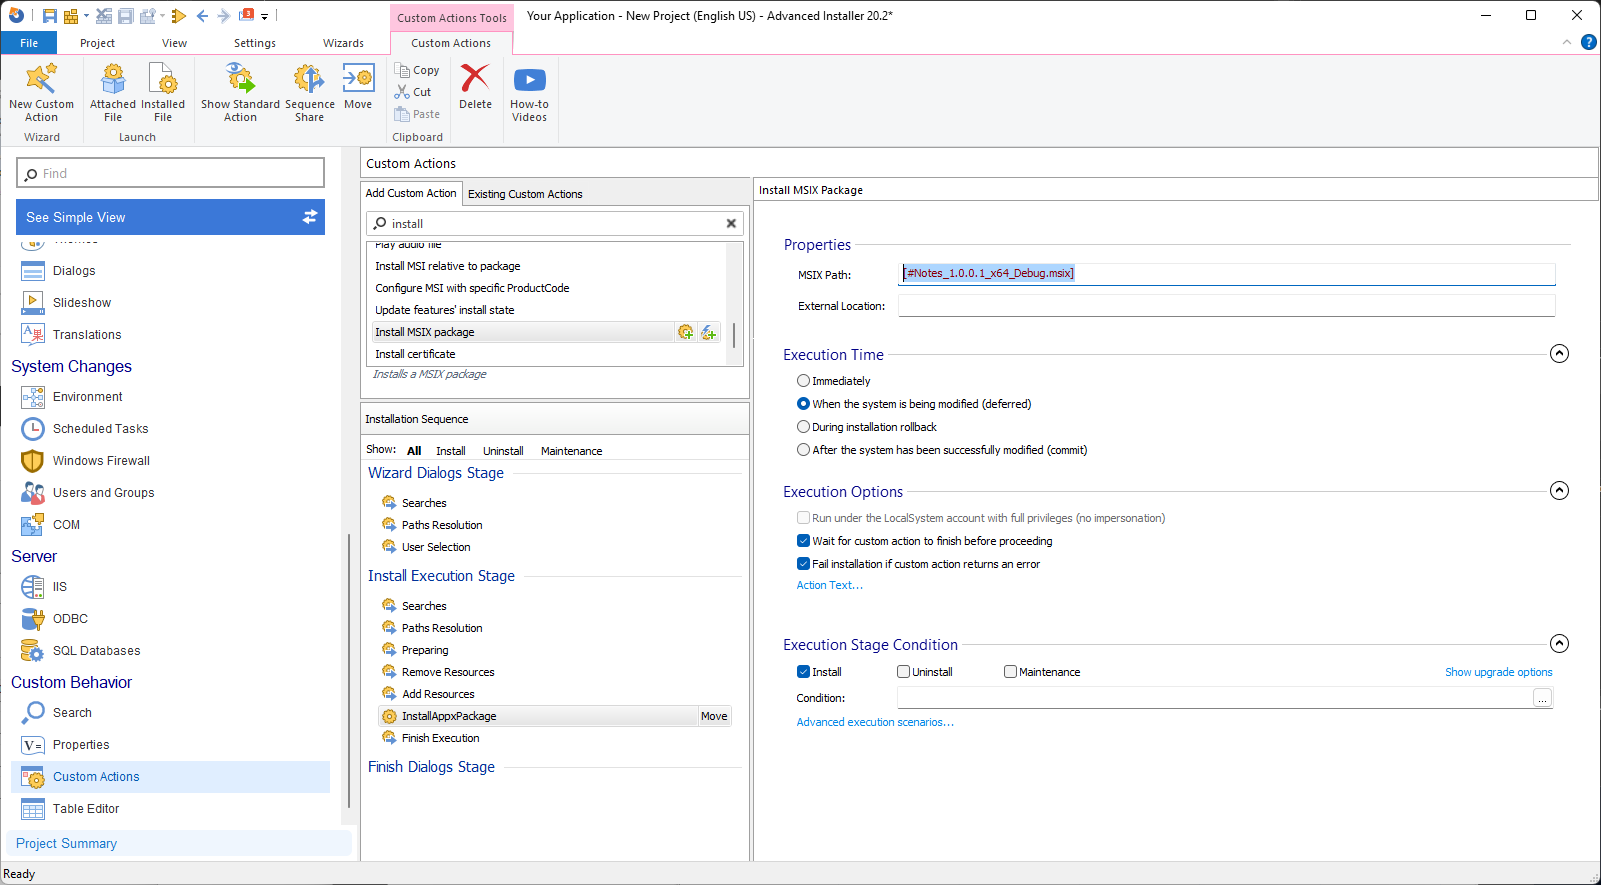
Task: Click the Help question mark icon
Action: click(1589, 42)
